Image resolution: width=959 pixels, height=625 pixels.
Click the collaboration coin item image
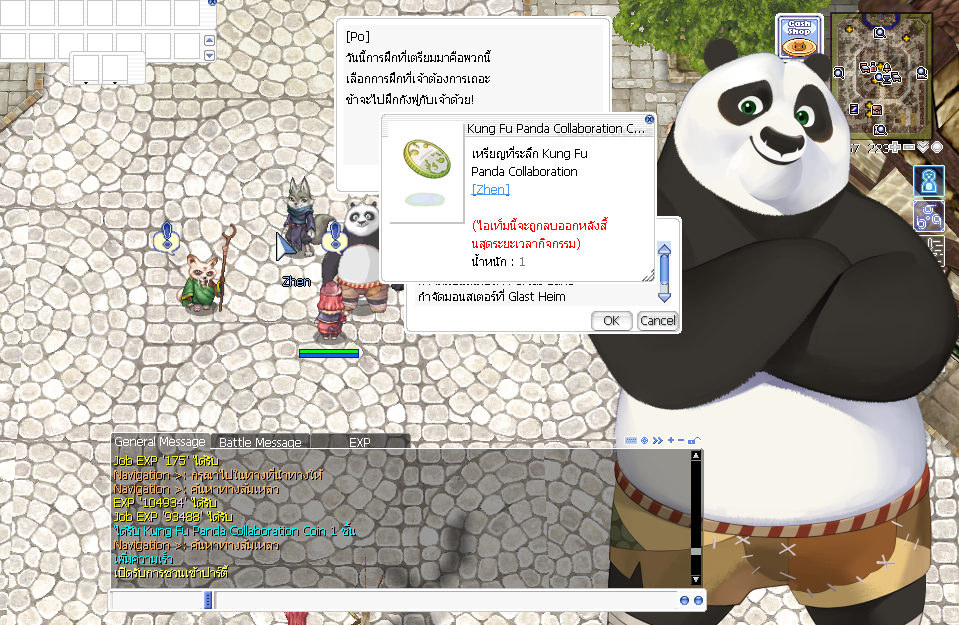[426, 160]
